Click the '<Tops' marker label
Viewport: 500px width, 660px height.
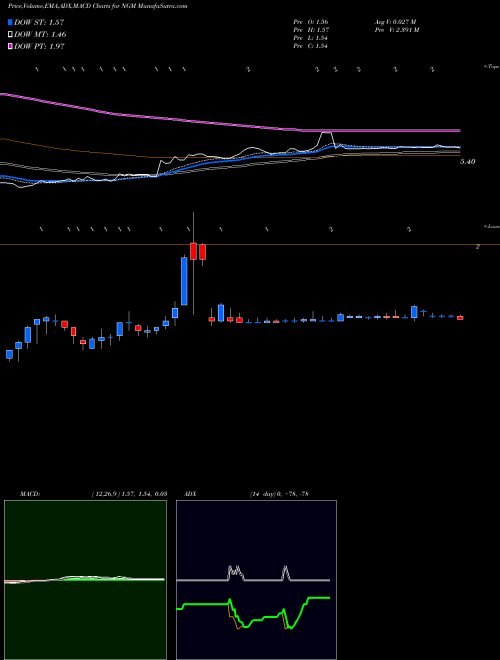(491, 67)
